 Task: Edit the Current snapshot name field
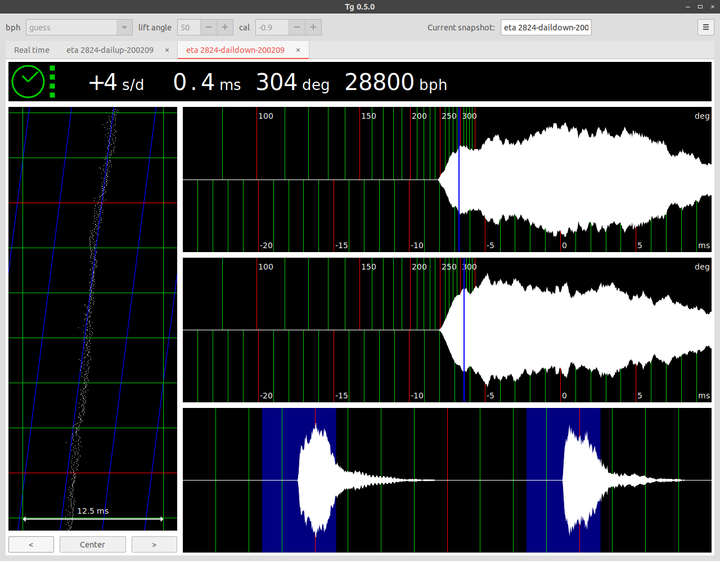click(x=546, y=28)
